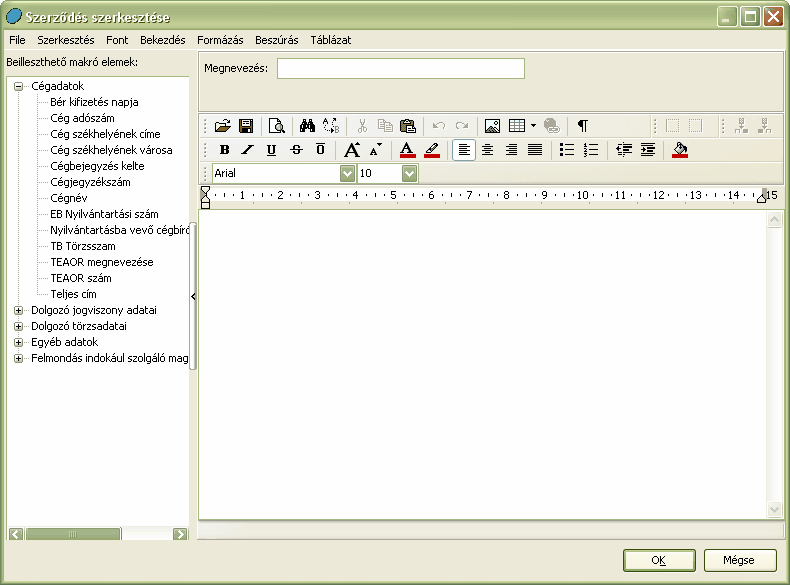Click the Redo arrow icon

462,125
